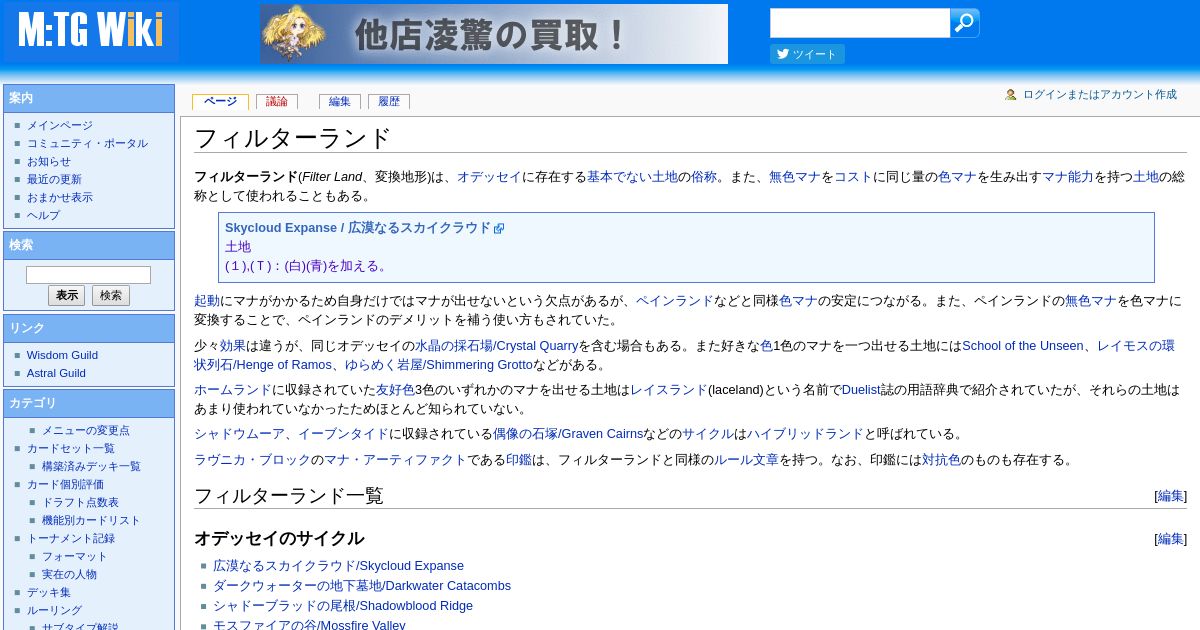Click the Twitter ツイート button

[807, 54]
